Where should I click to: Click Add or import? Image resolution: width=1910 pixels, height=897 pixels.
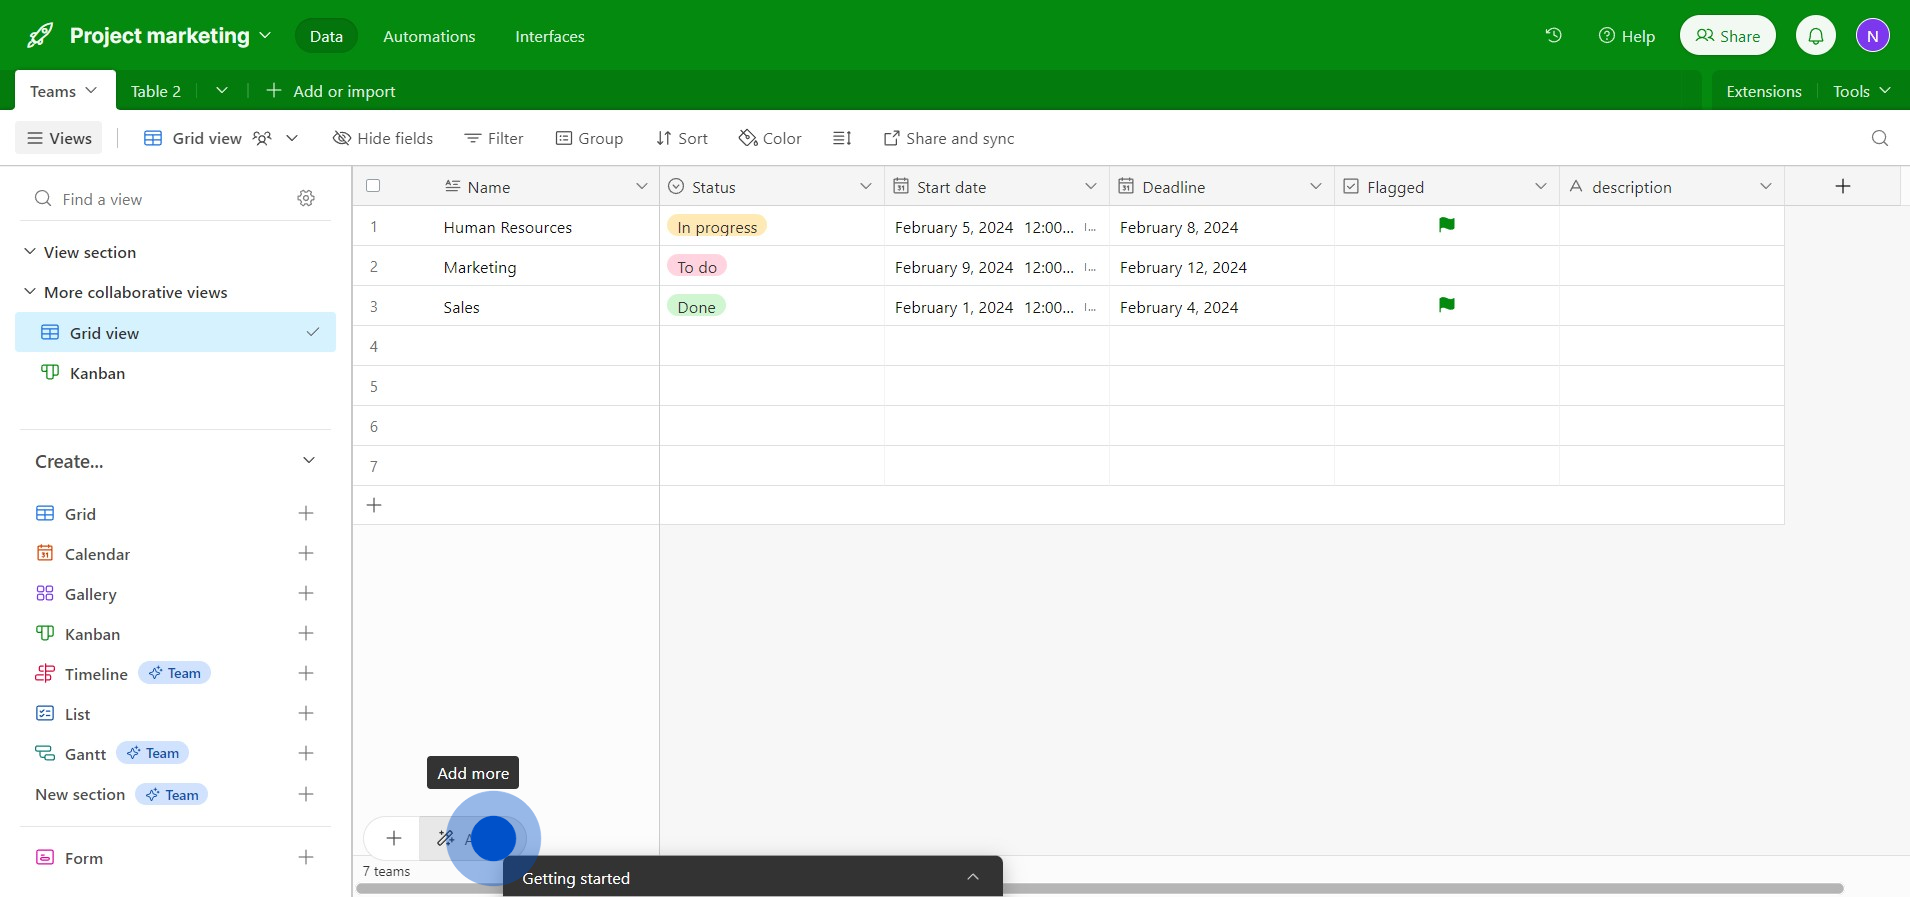[x=331, y=91]
